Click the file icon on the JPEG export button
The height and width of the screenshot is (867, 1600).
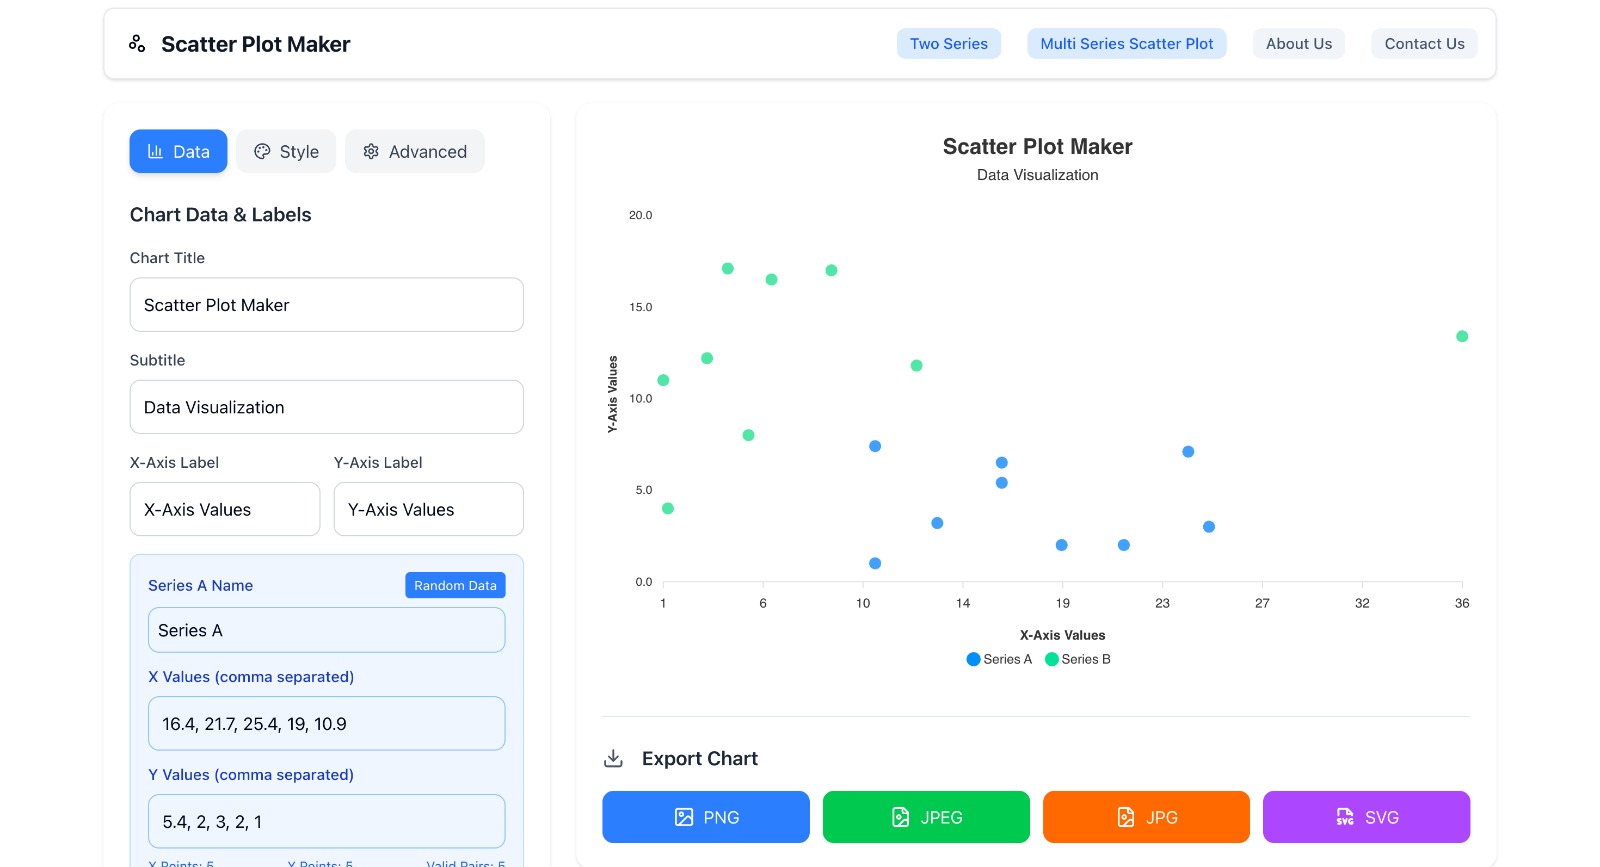pyautogui.click(x=899, y=817)
